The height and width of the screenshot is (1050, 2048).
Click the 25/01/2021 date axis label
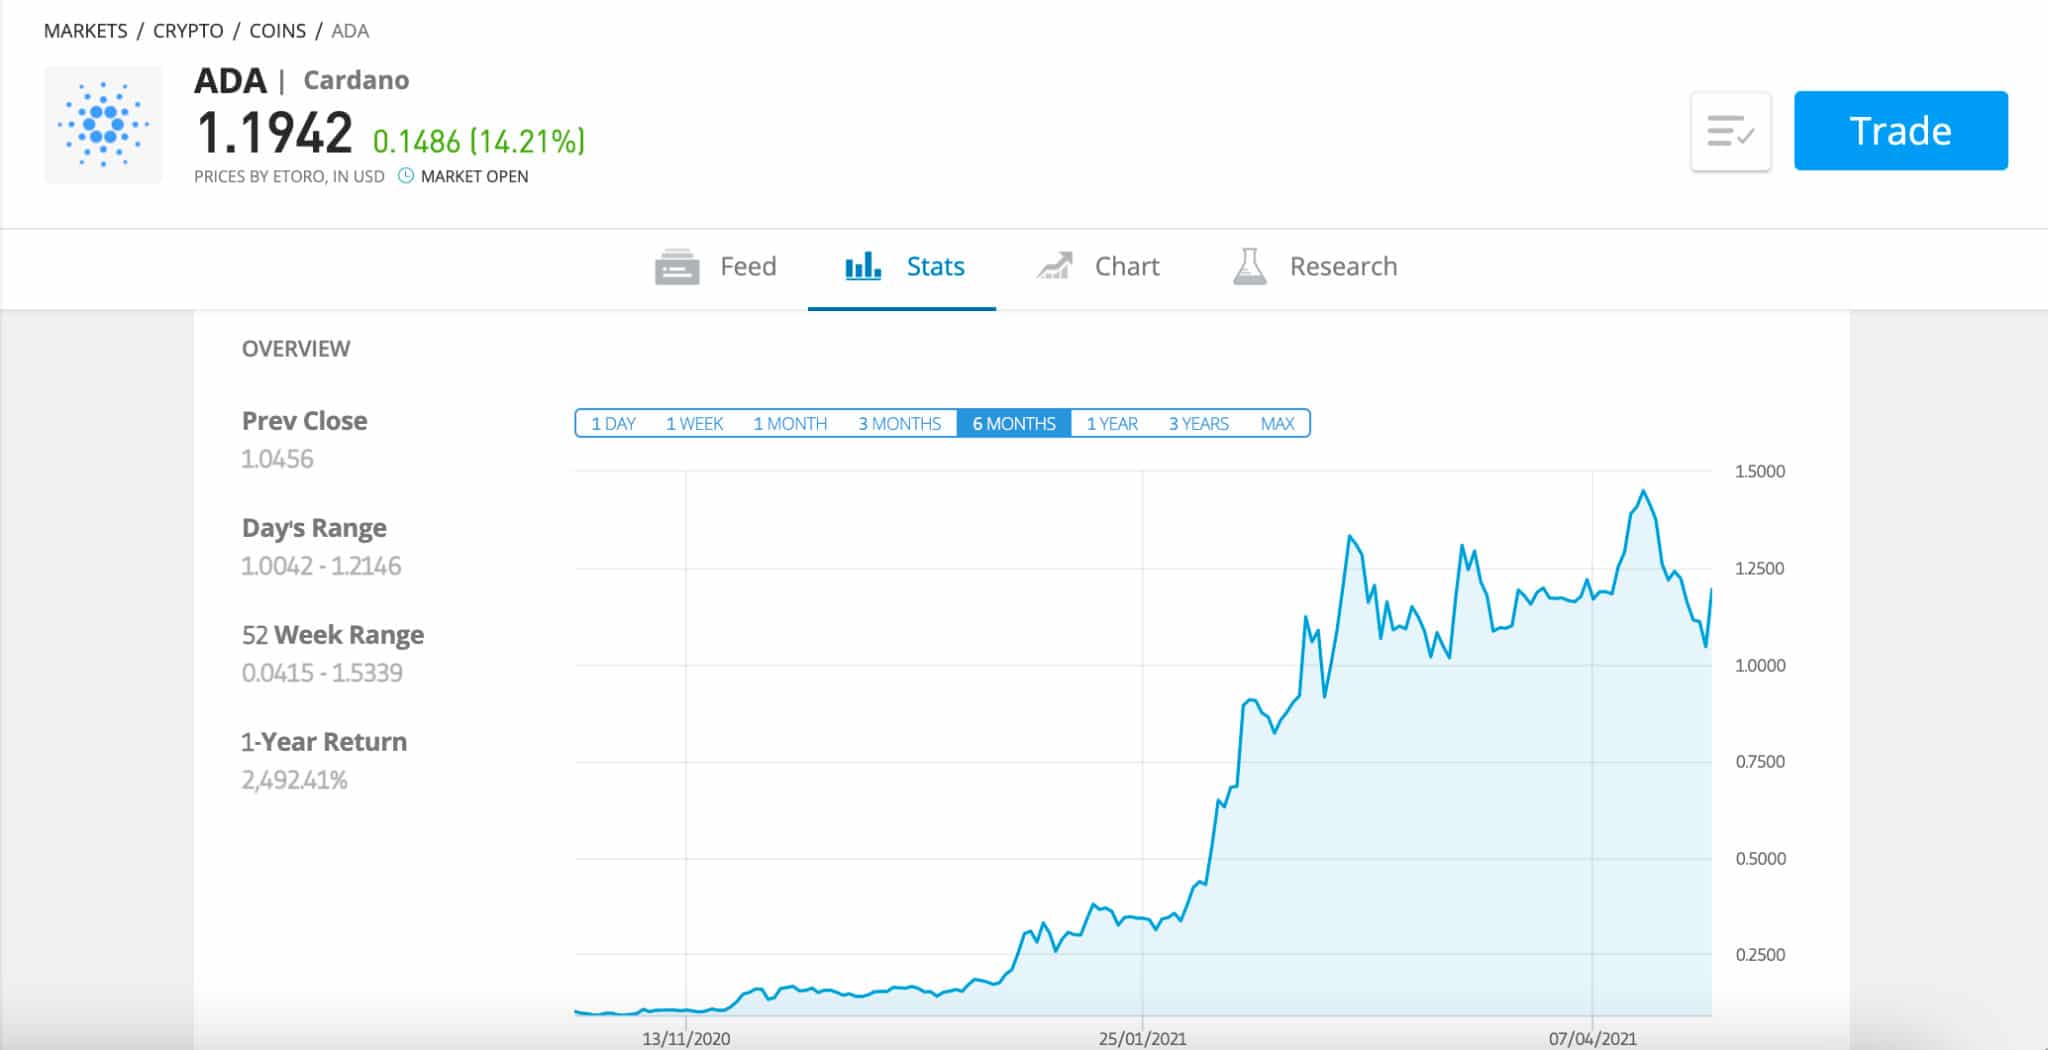coord(1142,1039)
